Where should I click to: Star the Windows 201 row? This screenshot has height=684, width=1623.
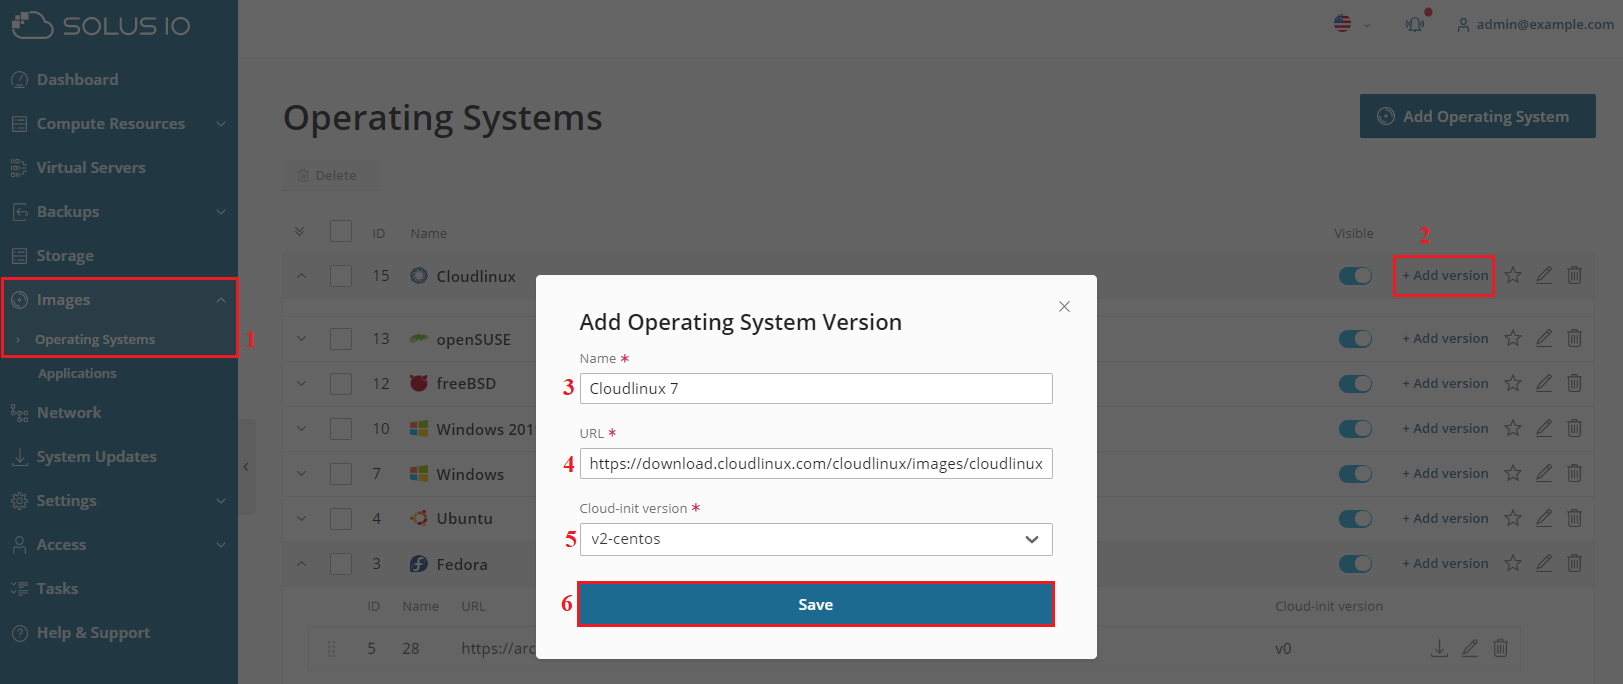(x=1513, y=428)
